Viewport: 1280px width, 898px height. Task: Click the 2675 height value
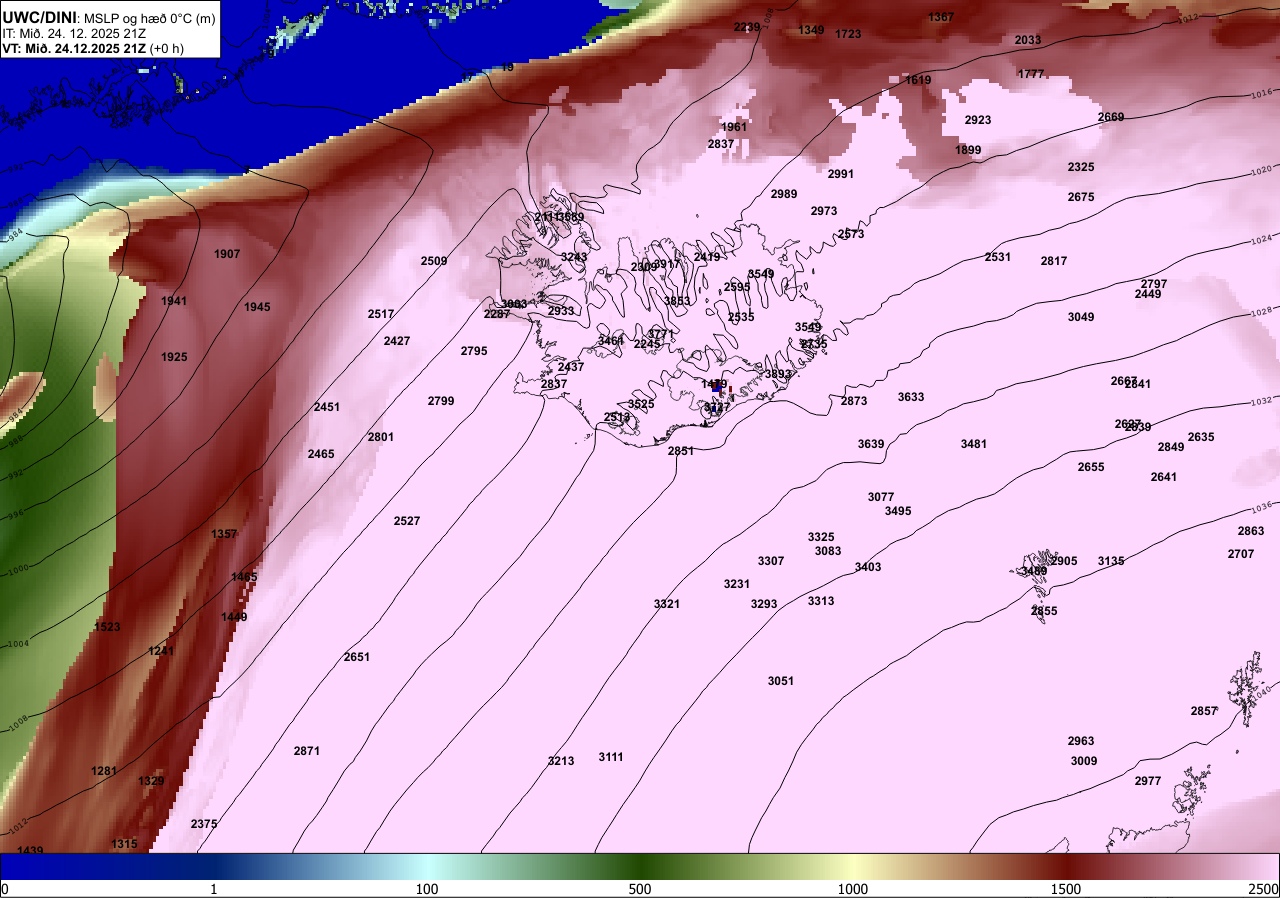[x=1081, y=197]
